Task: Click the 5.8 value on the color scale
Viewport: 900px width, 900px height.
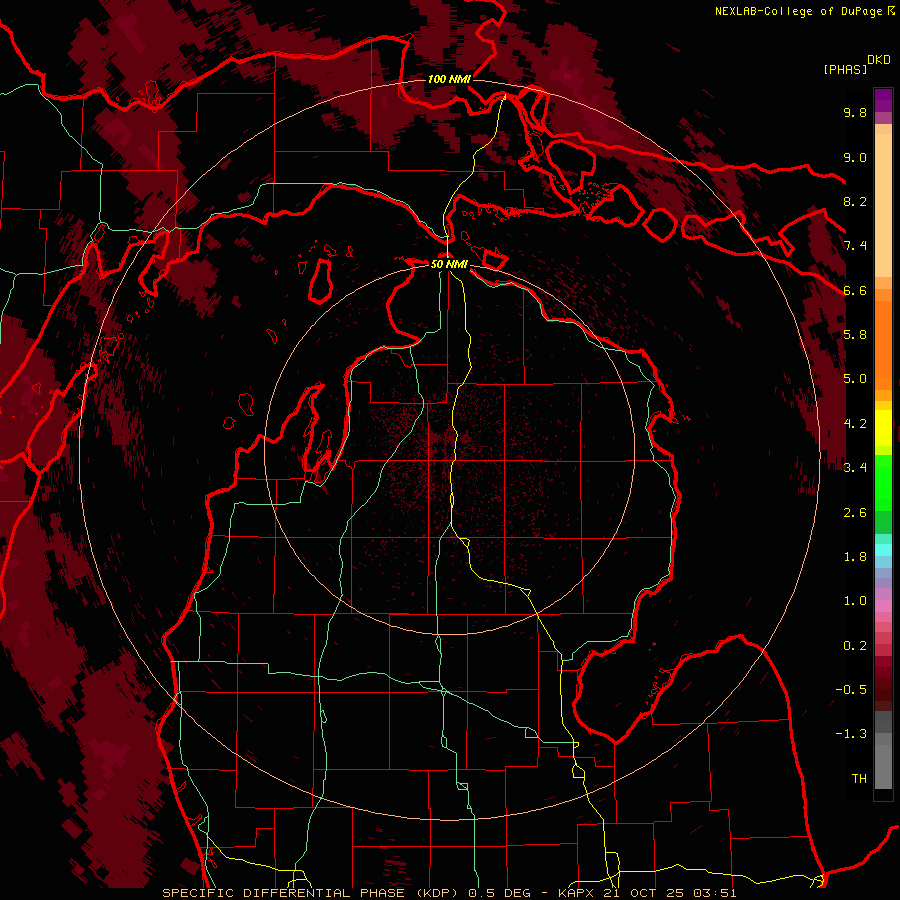Action: point(855,335)
